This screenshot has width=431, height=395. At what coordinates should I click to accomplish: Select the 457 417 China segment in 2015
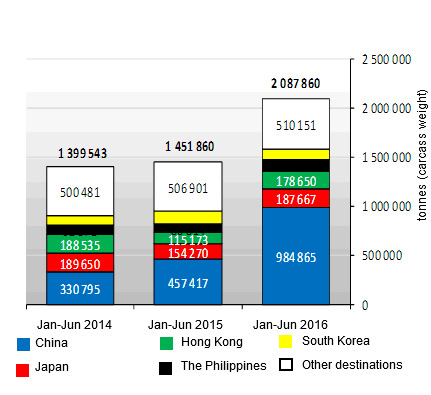[188, 282]
